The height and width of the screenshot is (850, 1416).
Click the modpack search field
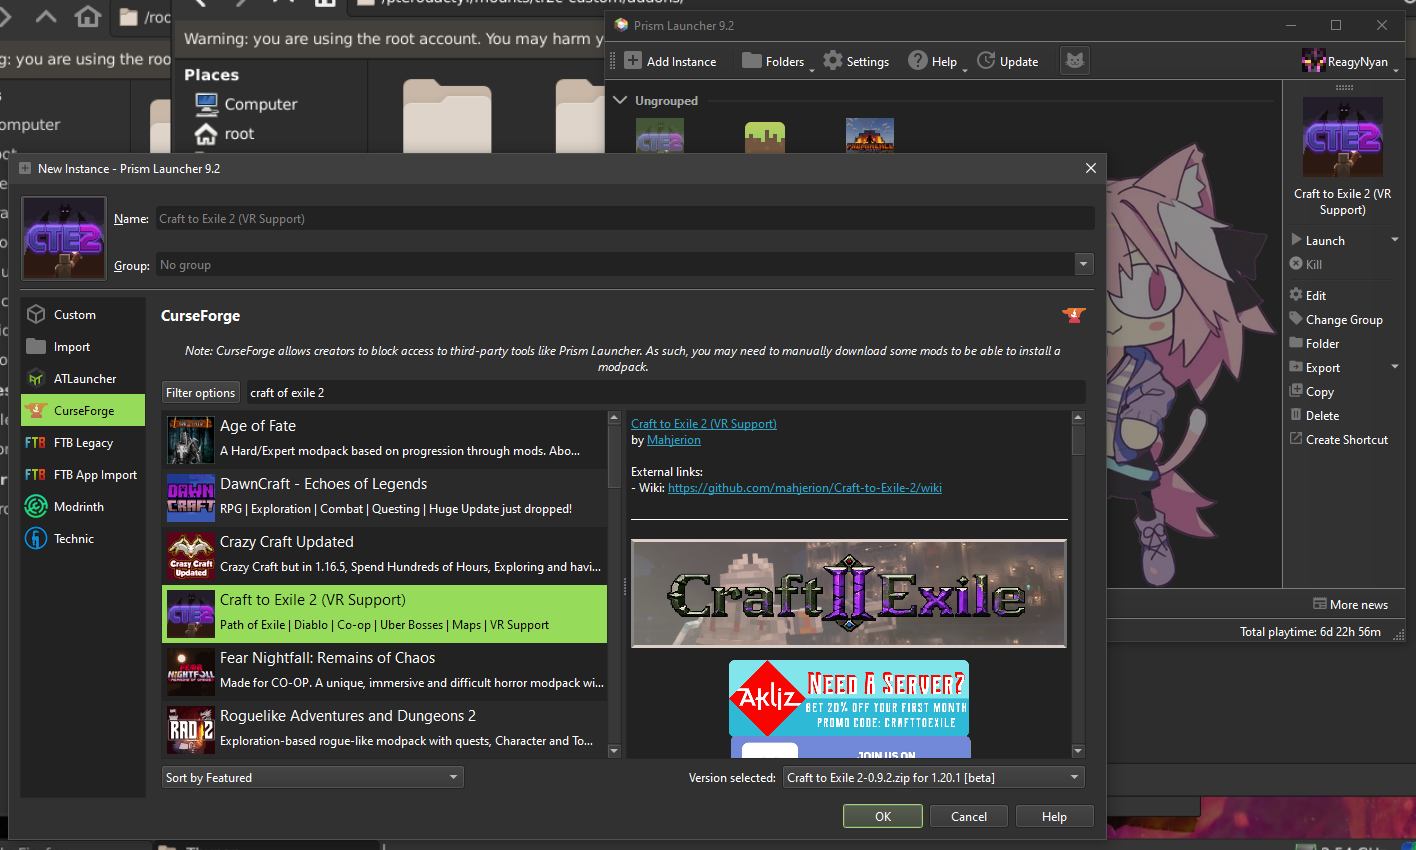pyautogui.click(x=665, y=392)
